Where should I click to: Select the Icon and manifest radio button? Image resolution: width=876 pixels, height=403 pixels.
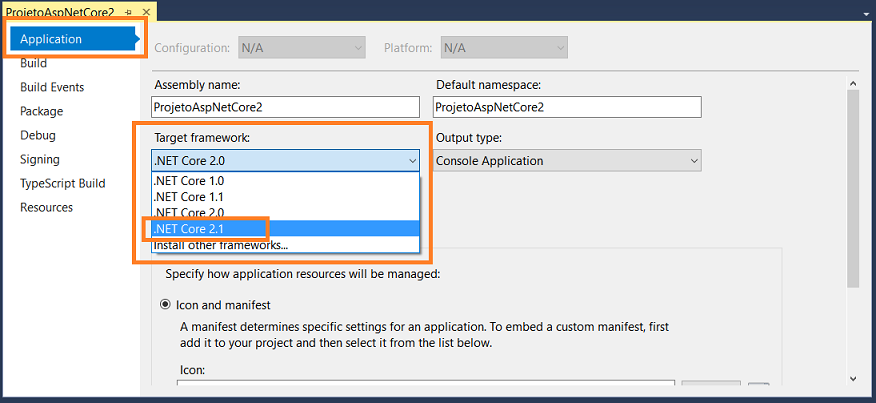click(165, 305)
